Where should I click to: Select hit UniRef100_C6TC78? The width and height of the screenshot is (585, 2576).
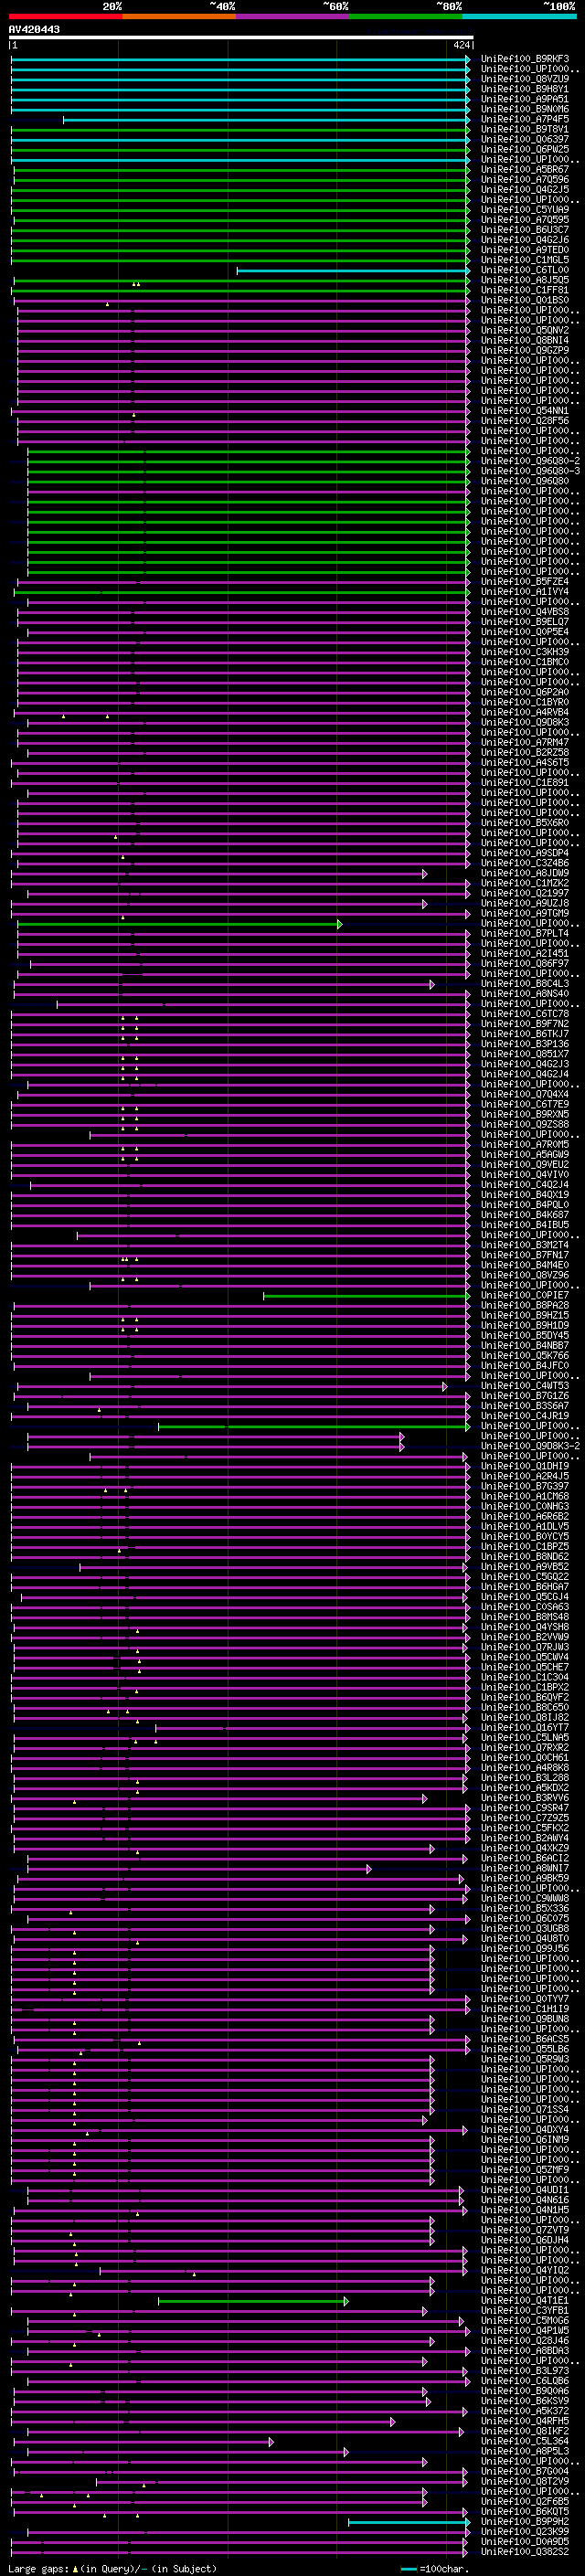[524, 1014]
